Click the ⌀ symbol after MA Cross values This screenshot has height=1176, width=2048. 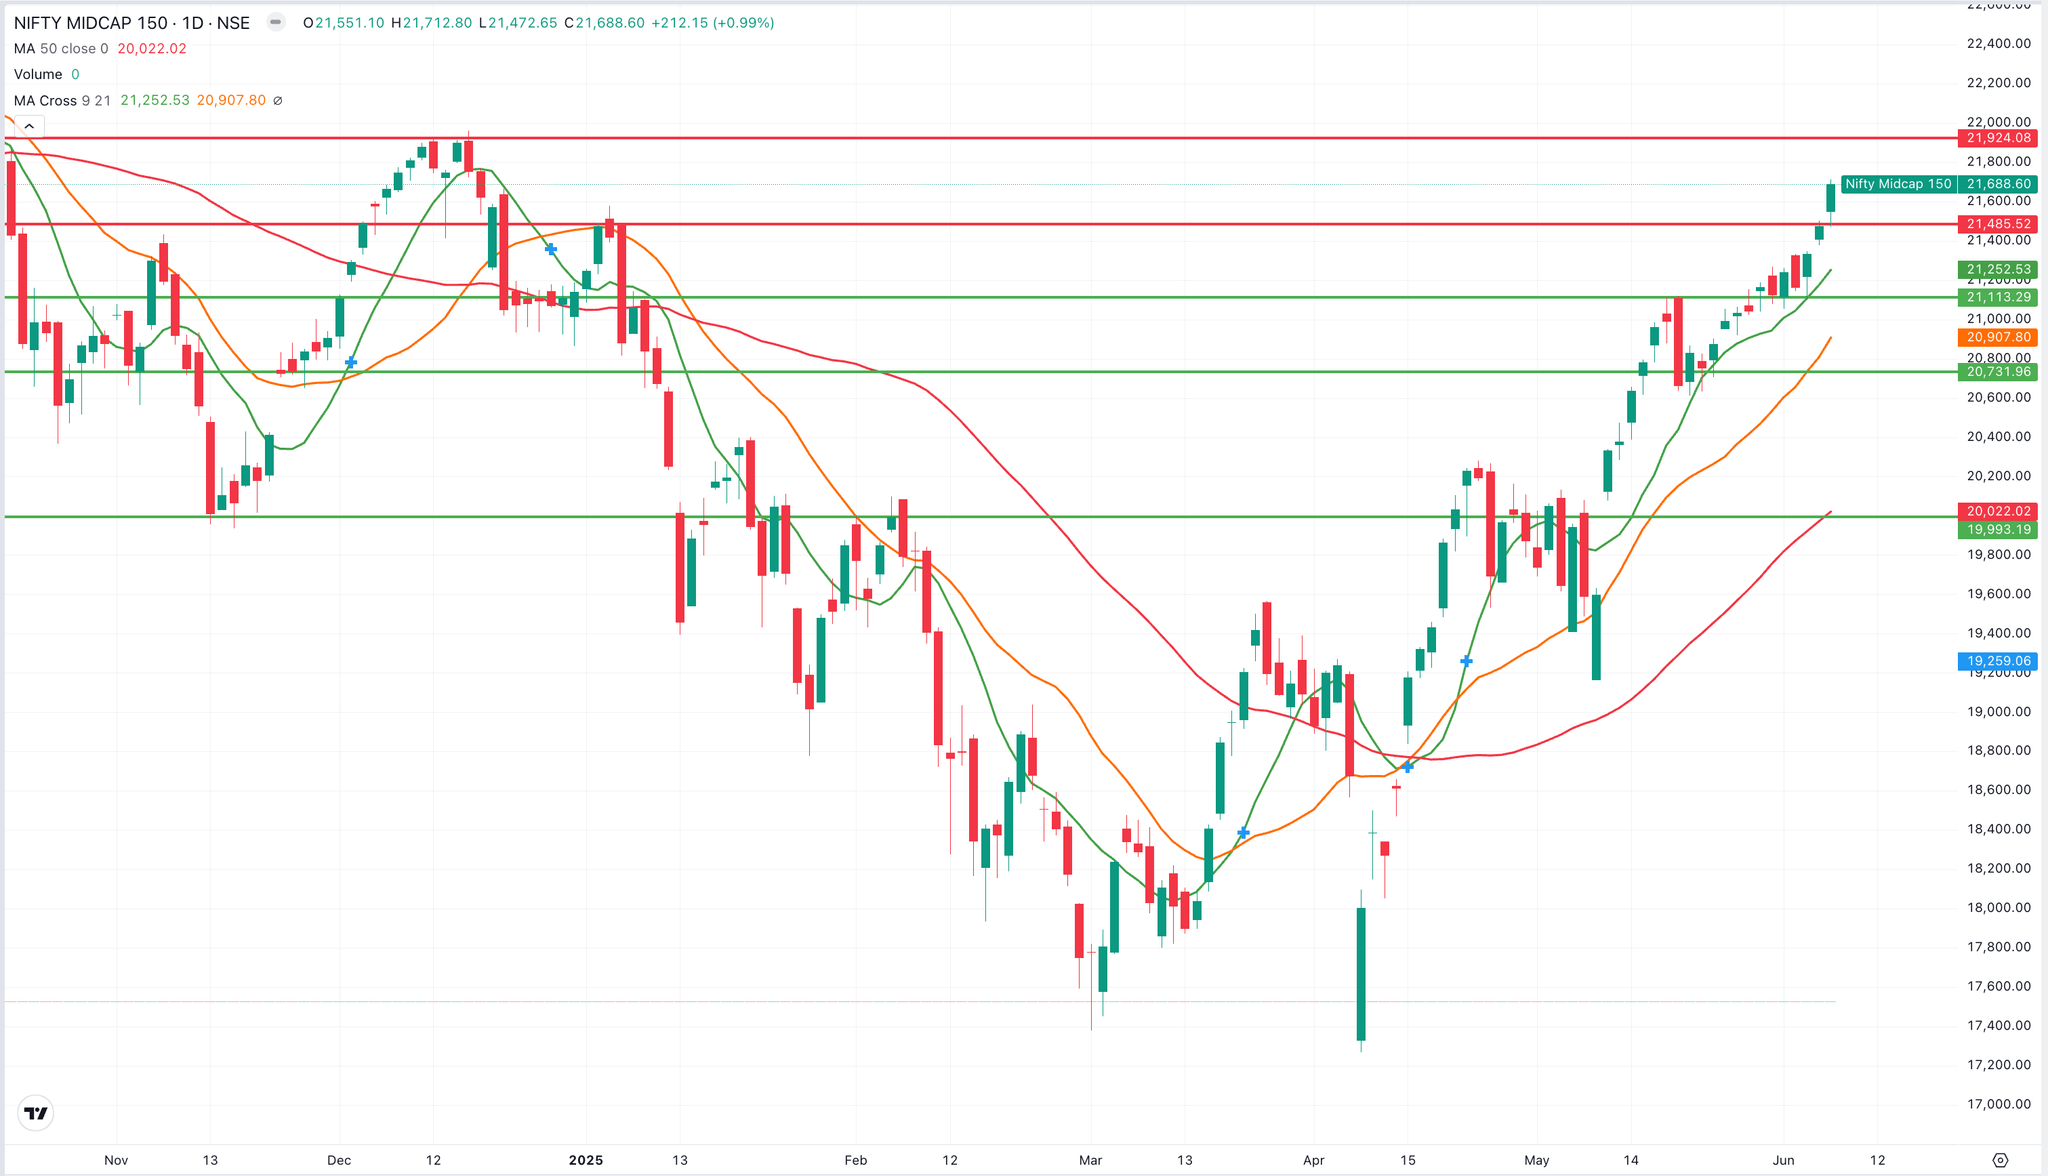[x=278, y=100]
